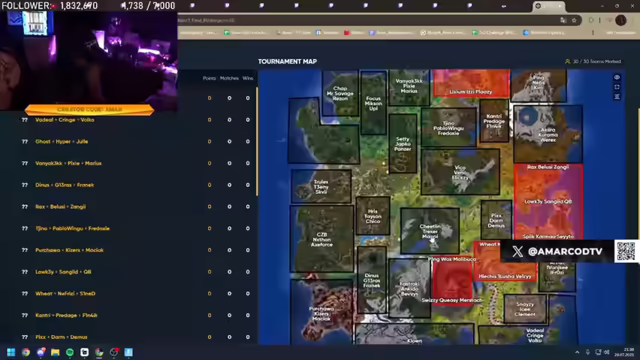Bookmark this page with the star icon

point(574,20)
